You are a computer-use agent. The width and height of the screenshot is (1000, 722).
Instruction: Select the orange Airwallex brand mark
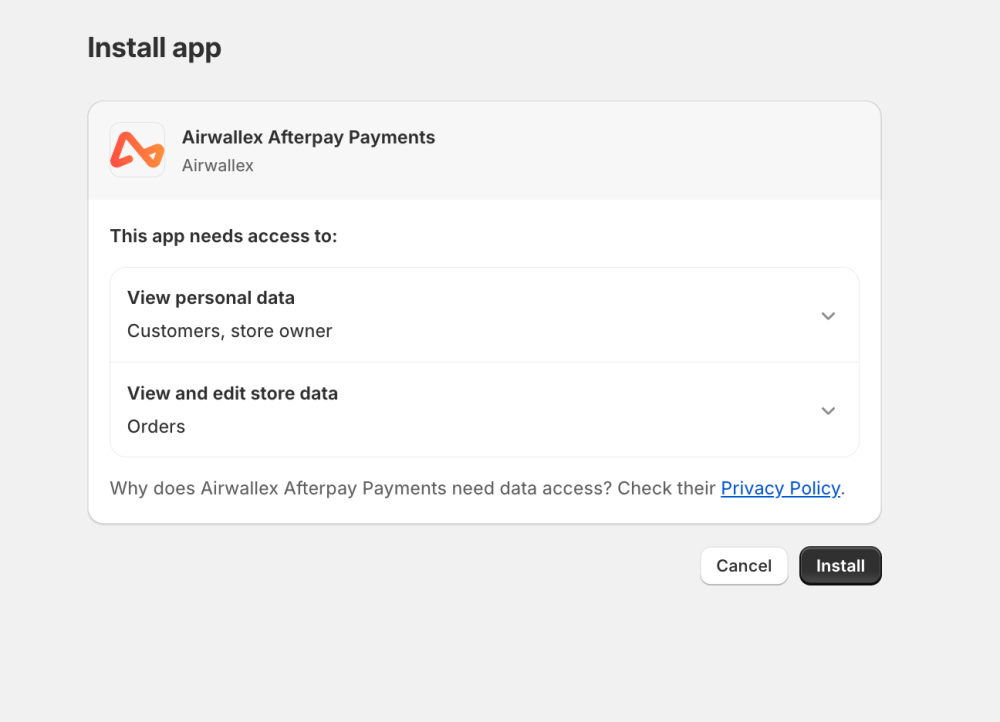click(136, 149)
